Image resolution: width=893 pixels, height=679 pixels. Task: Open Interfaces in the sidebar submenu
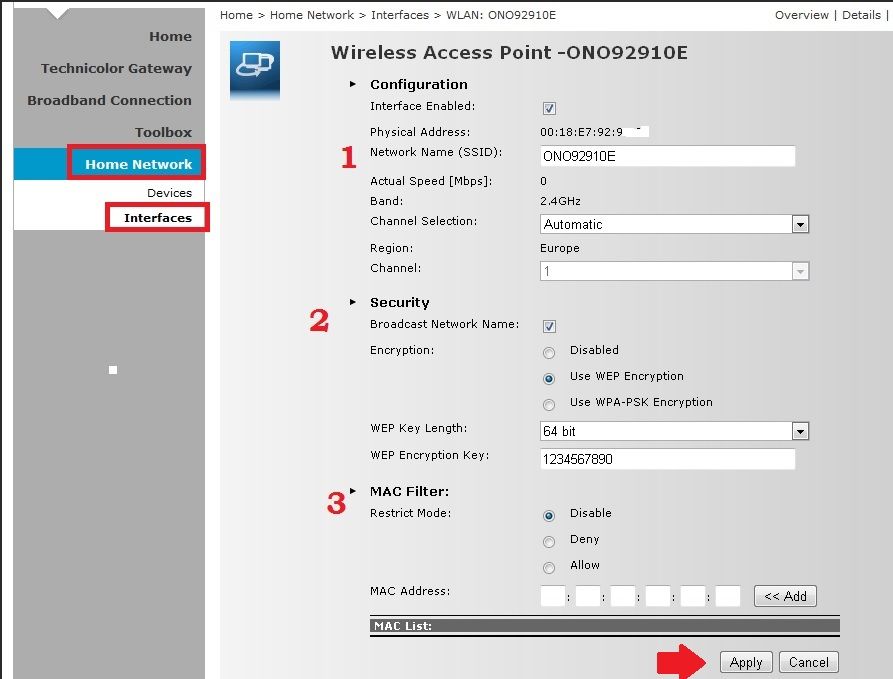158,218
